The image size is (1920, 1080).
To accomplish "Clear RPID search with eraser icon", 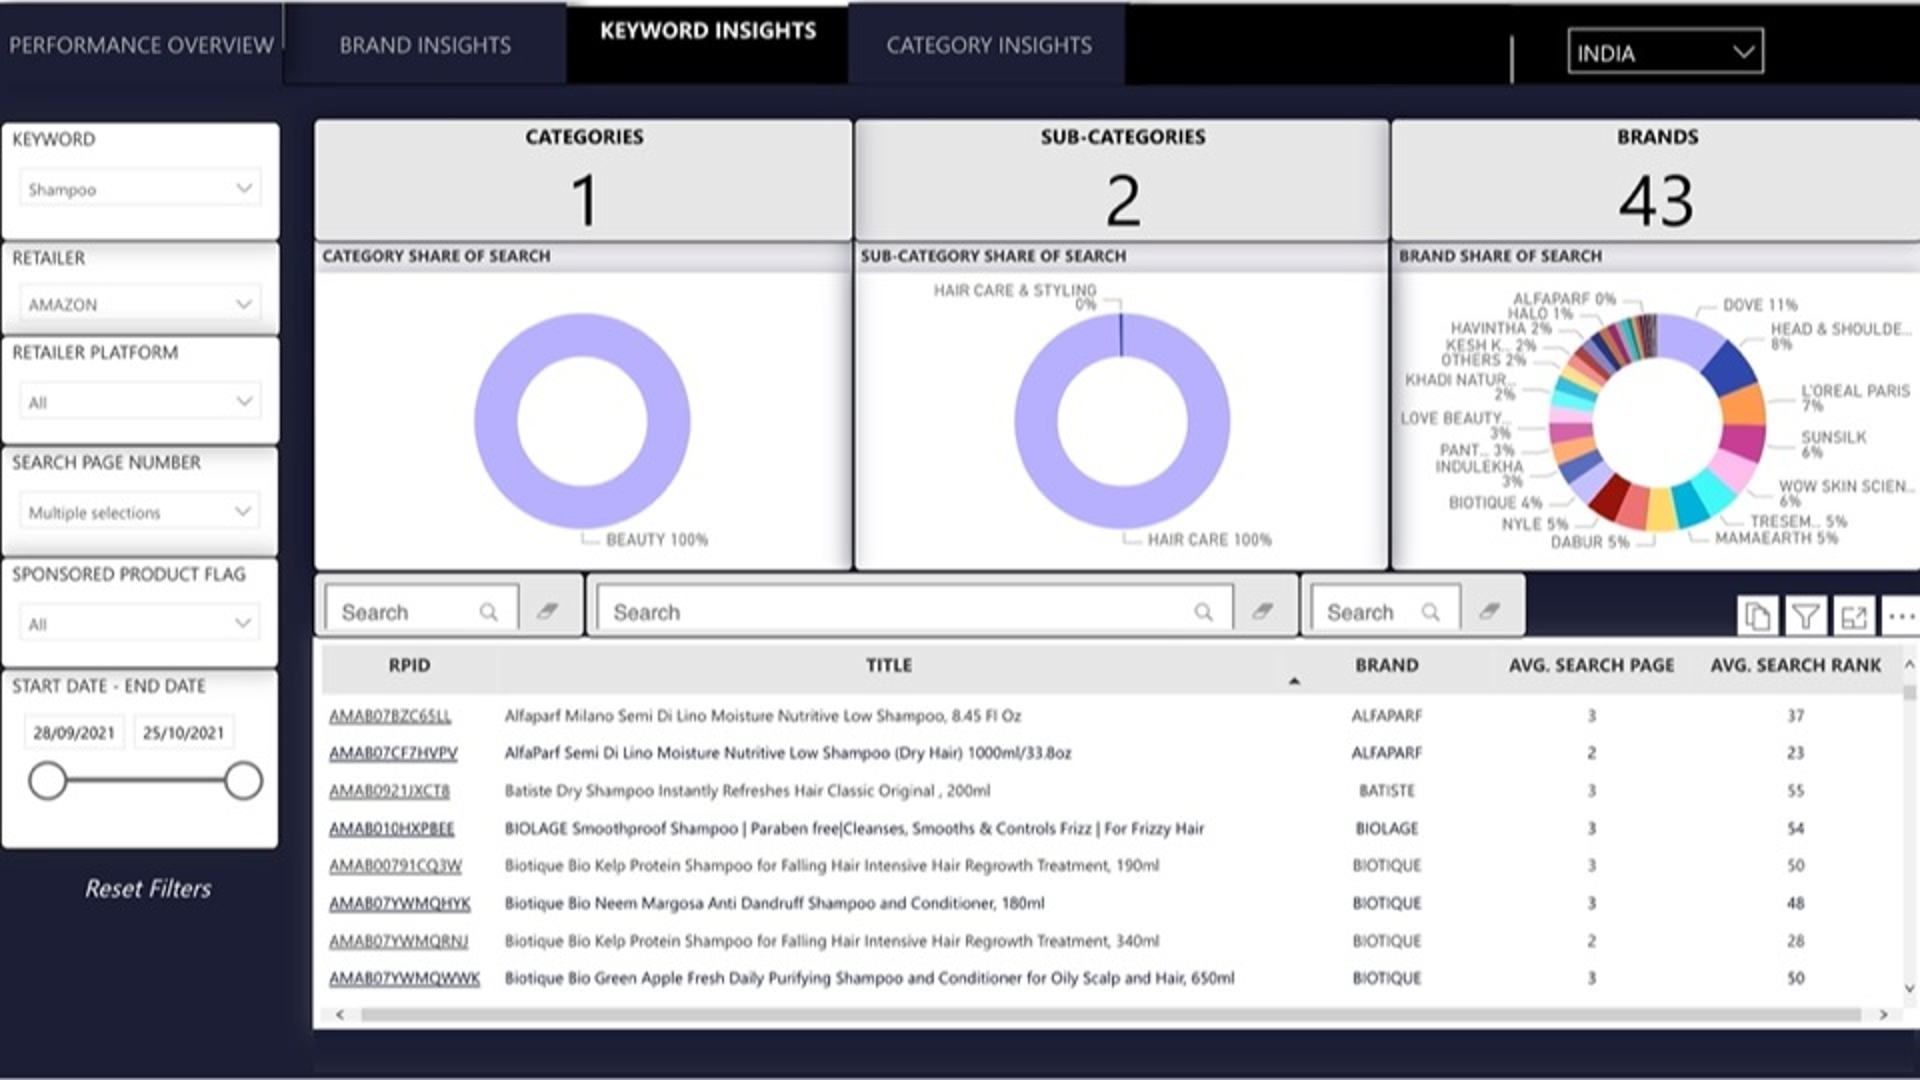I will (546, 611).
